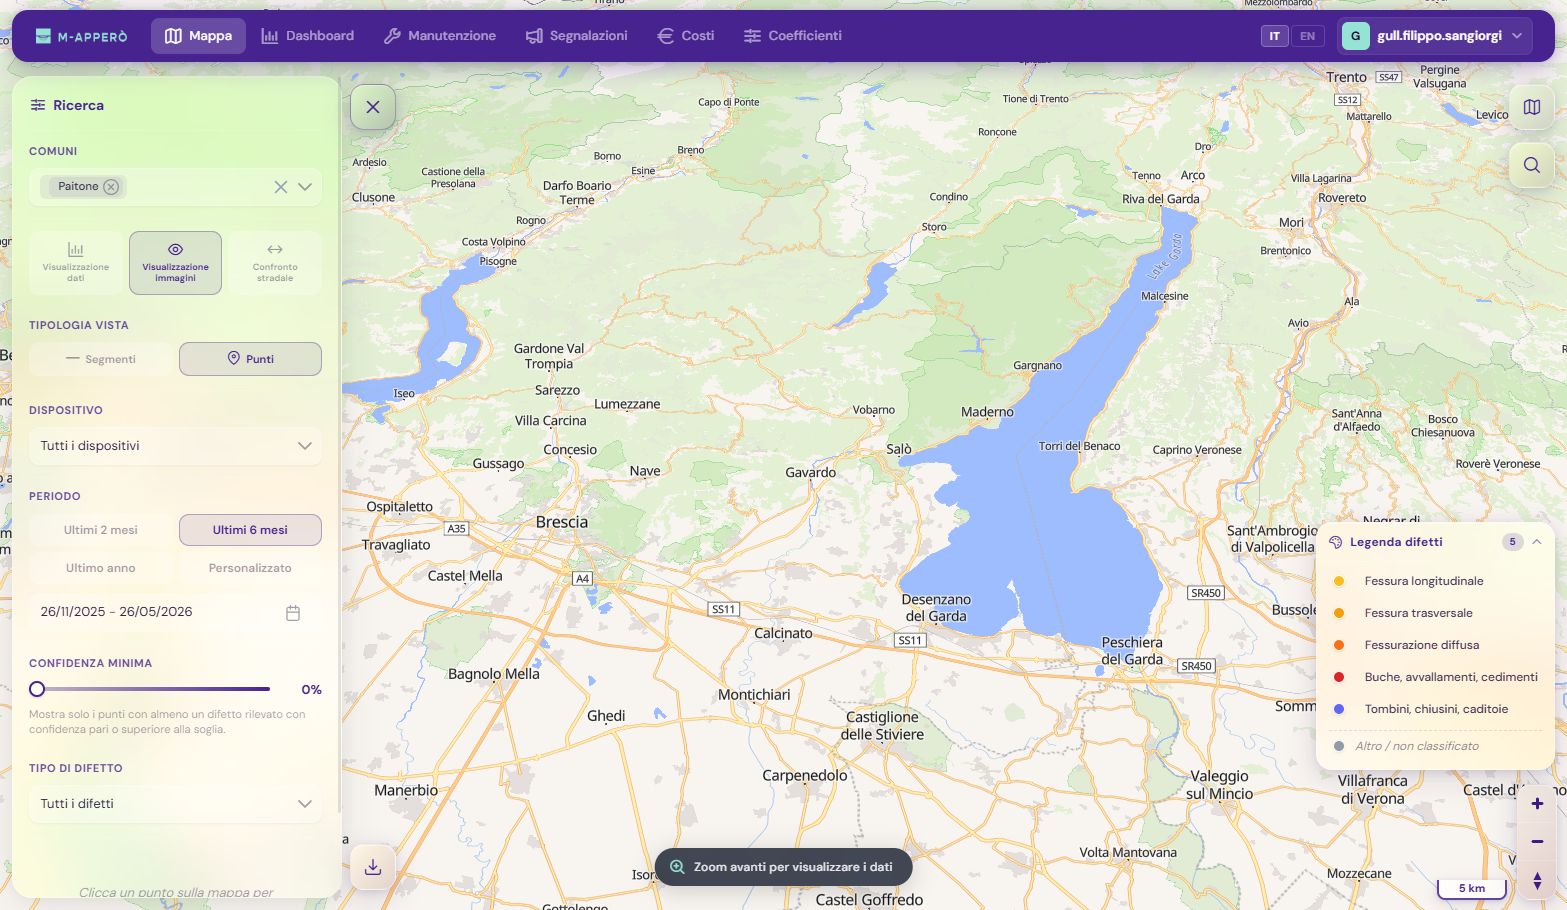Image resolution: width=1567 pixels, height=910 pixels.
Task: Click the legend count badge 5
Action: (1512, 542)
